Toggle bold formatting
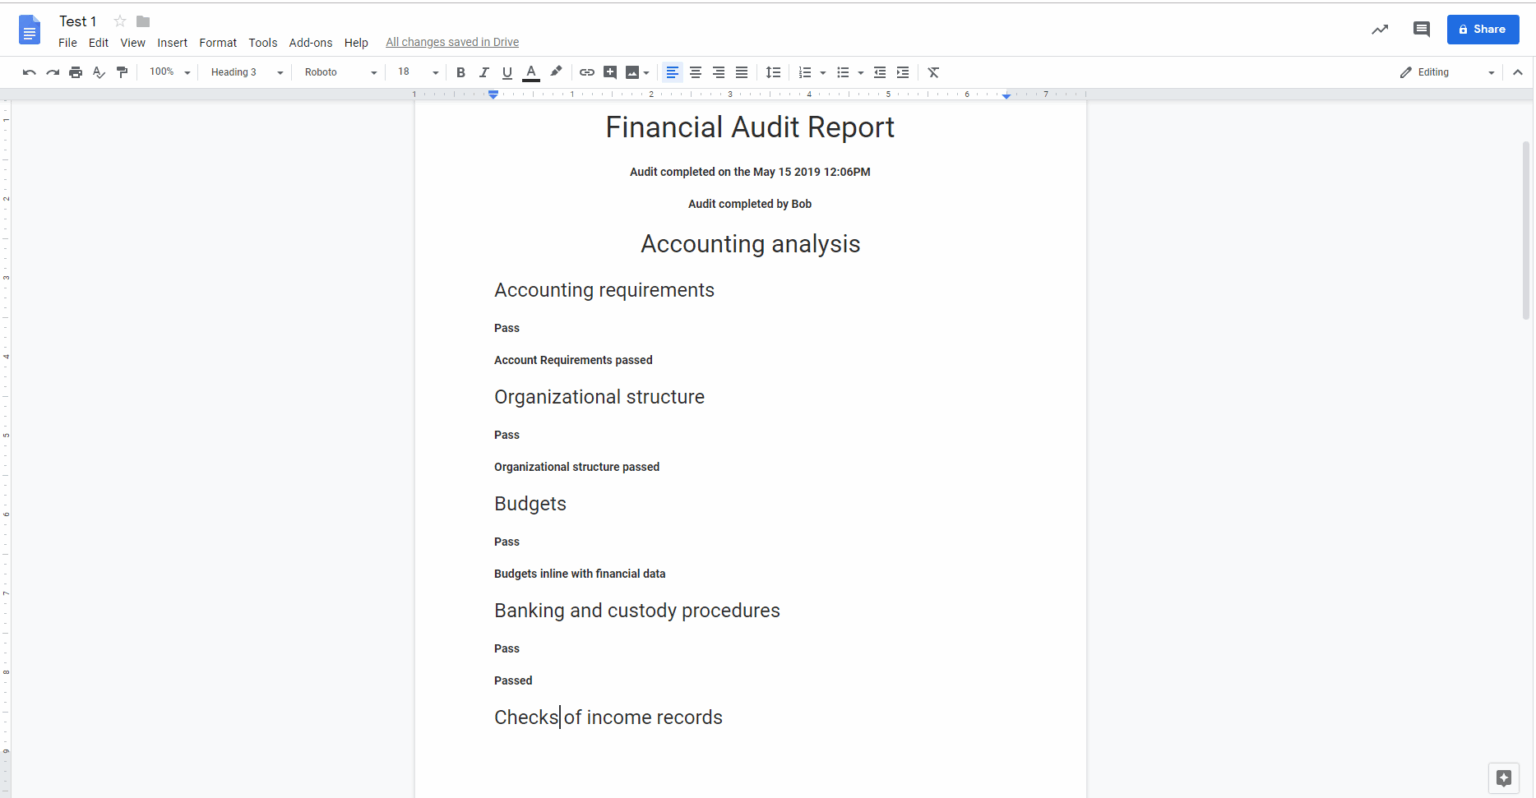This screenshot has width=1536, height=798. (x=460, y=71)
